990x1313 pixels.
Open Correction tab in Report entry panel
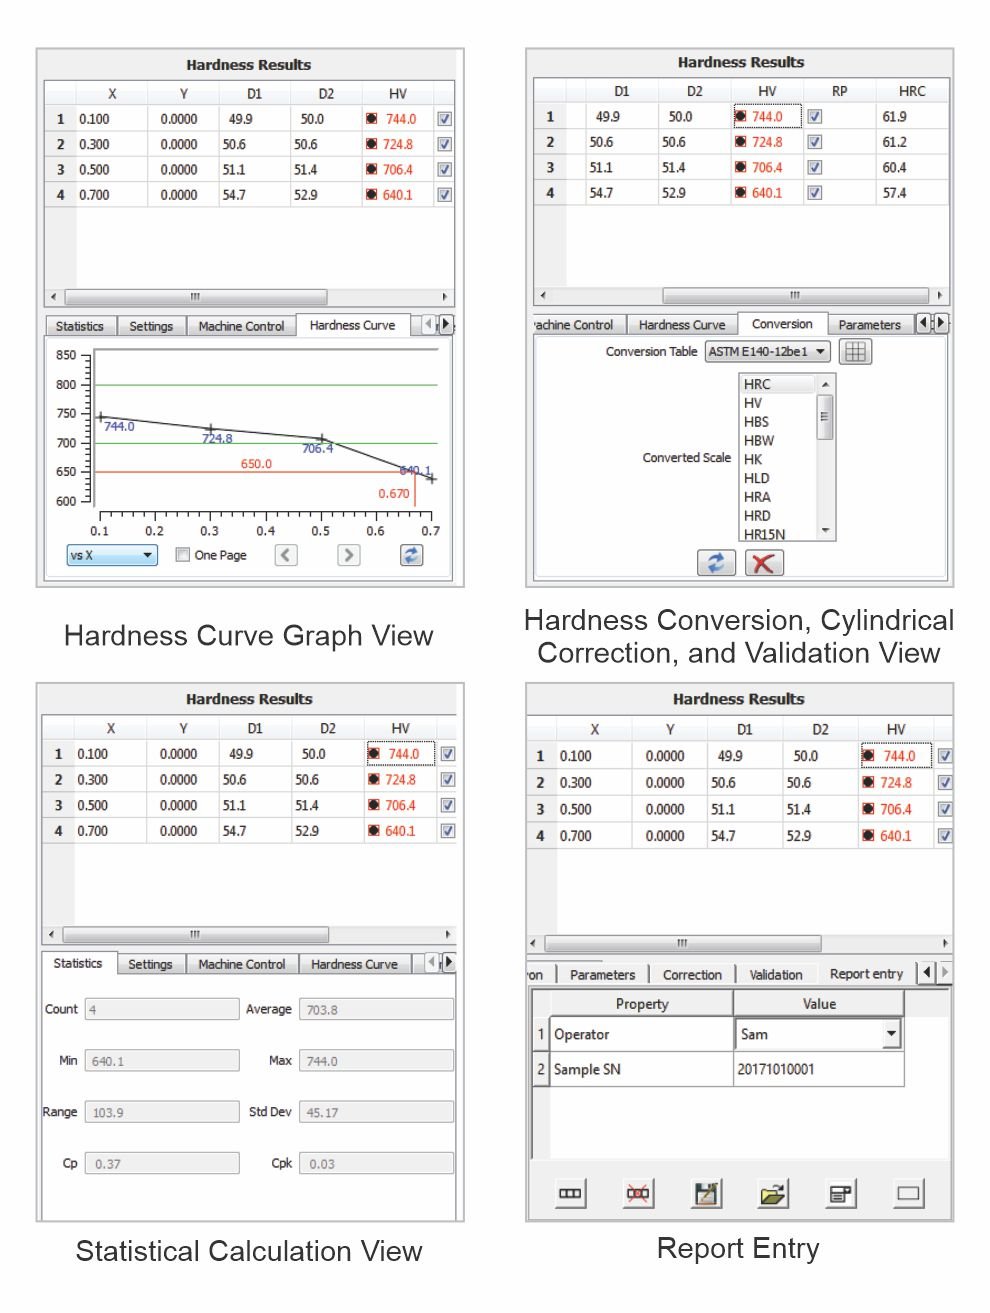point(692,974)
